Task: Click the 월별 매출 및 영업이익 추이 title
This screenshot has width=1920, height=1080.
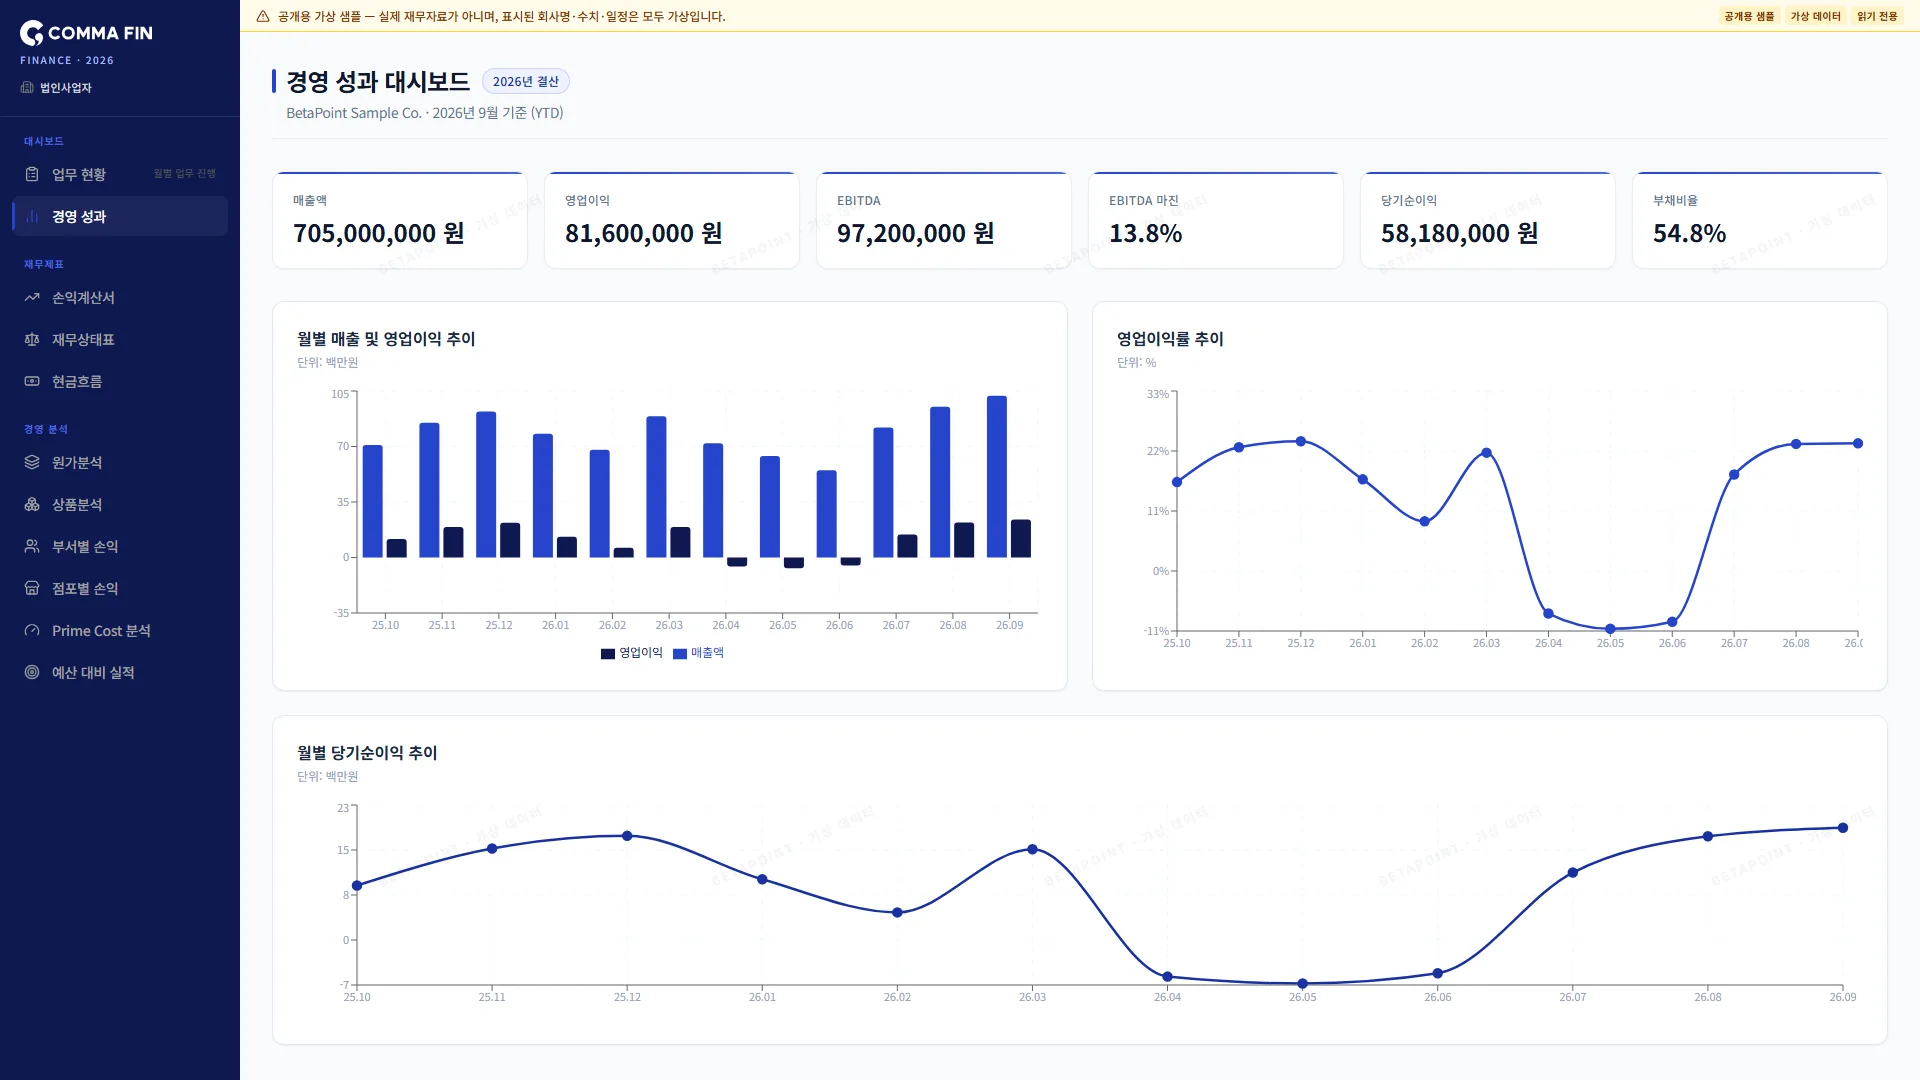Action: [x=386, y=339]
